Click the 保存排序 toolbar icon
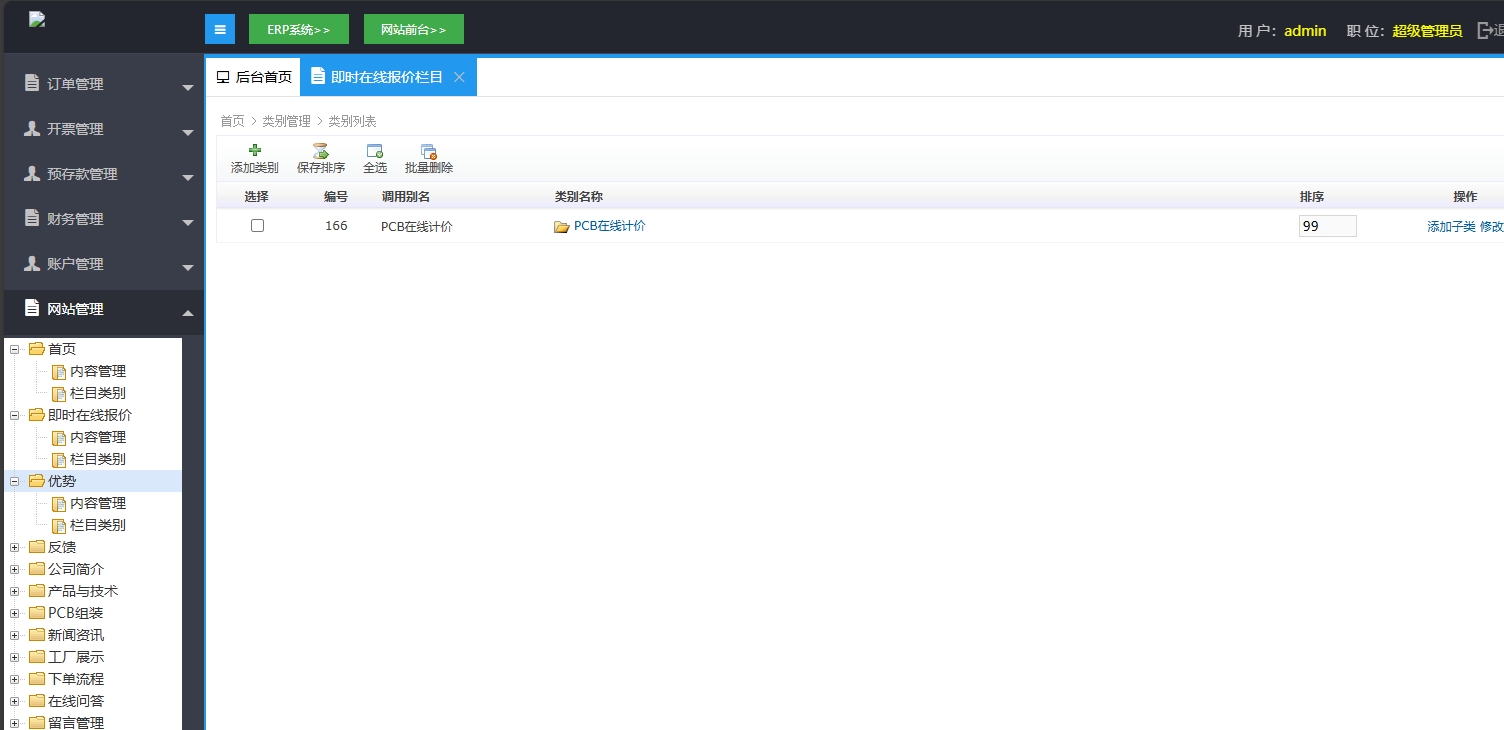This screenshot has height=730, width=1504. (320, 152)
